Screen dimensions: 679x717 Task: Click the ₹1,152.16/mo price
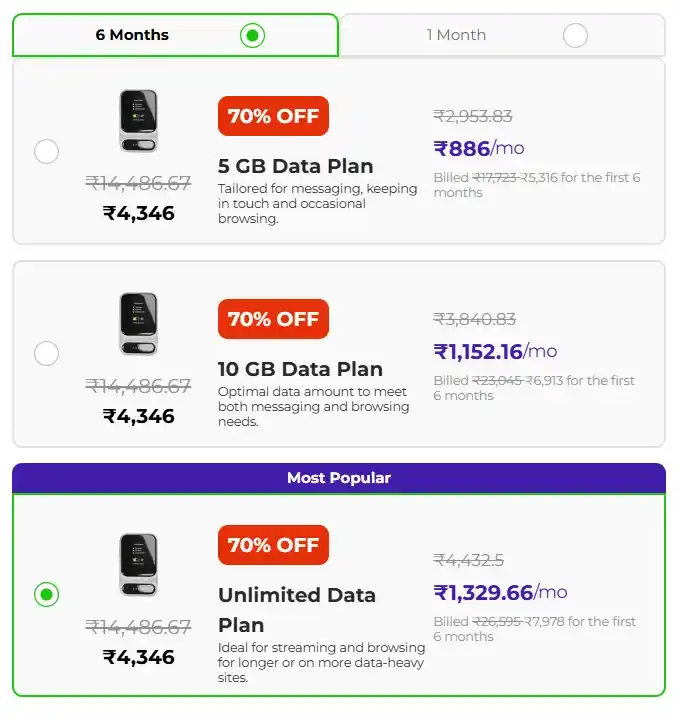point(494,351)
